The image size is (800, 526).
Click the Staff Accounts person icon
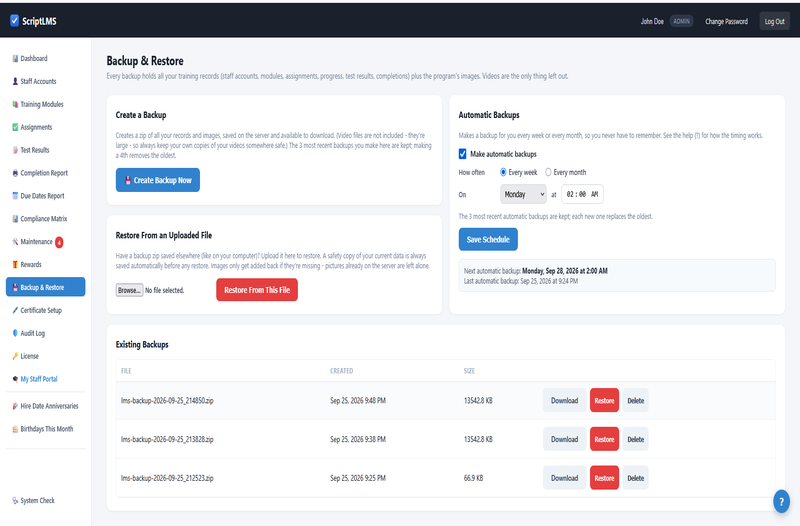pos(15,82)
